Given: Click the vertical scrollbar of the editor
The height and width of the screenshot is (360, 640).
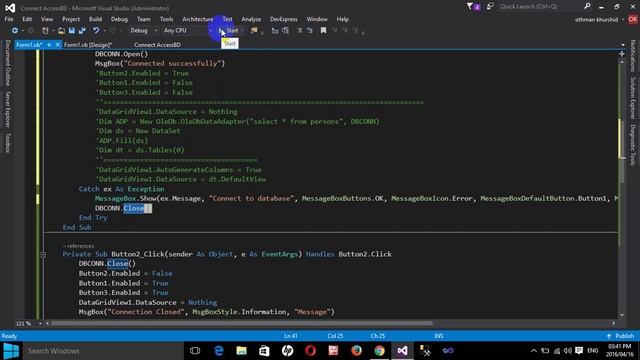Looking at the screenshot, I should 622,188.
